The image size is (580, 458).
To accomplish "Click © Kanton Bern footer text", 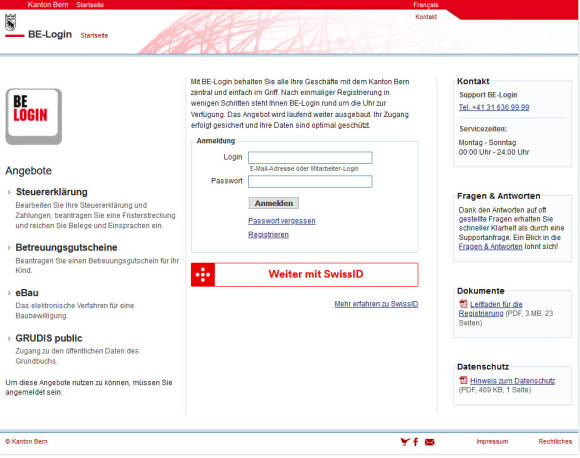I will tap(26, 441).
